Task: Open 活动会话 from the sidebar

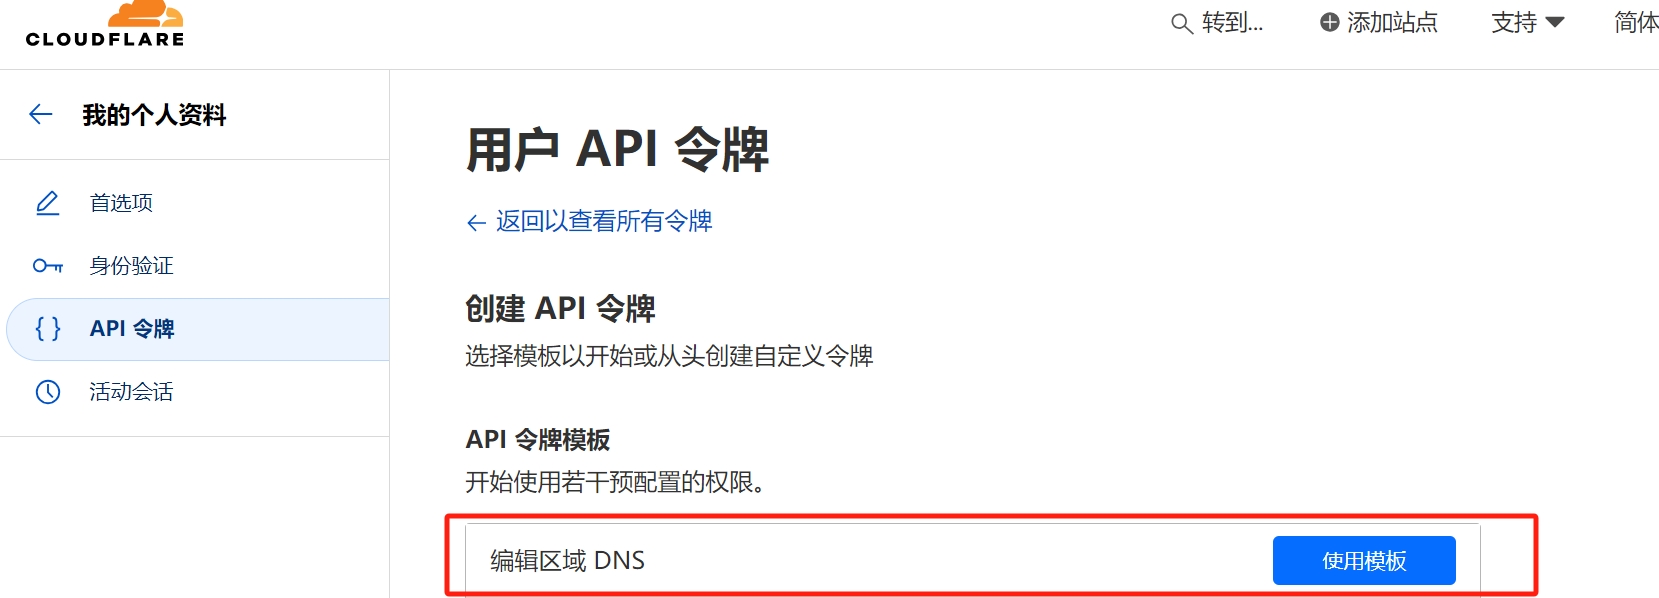Action: [131, 392]
